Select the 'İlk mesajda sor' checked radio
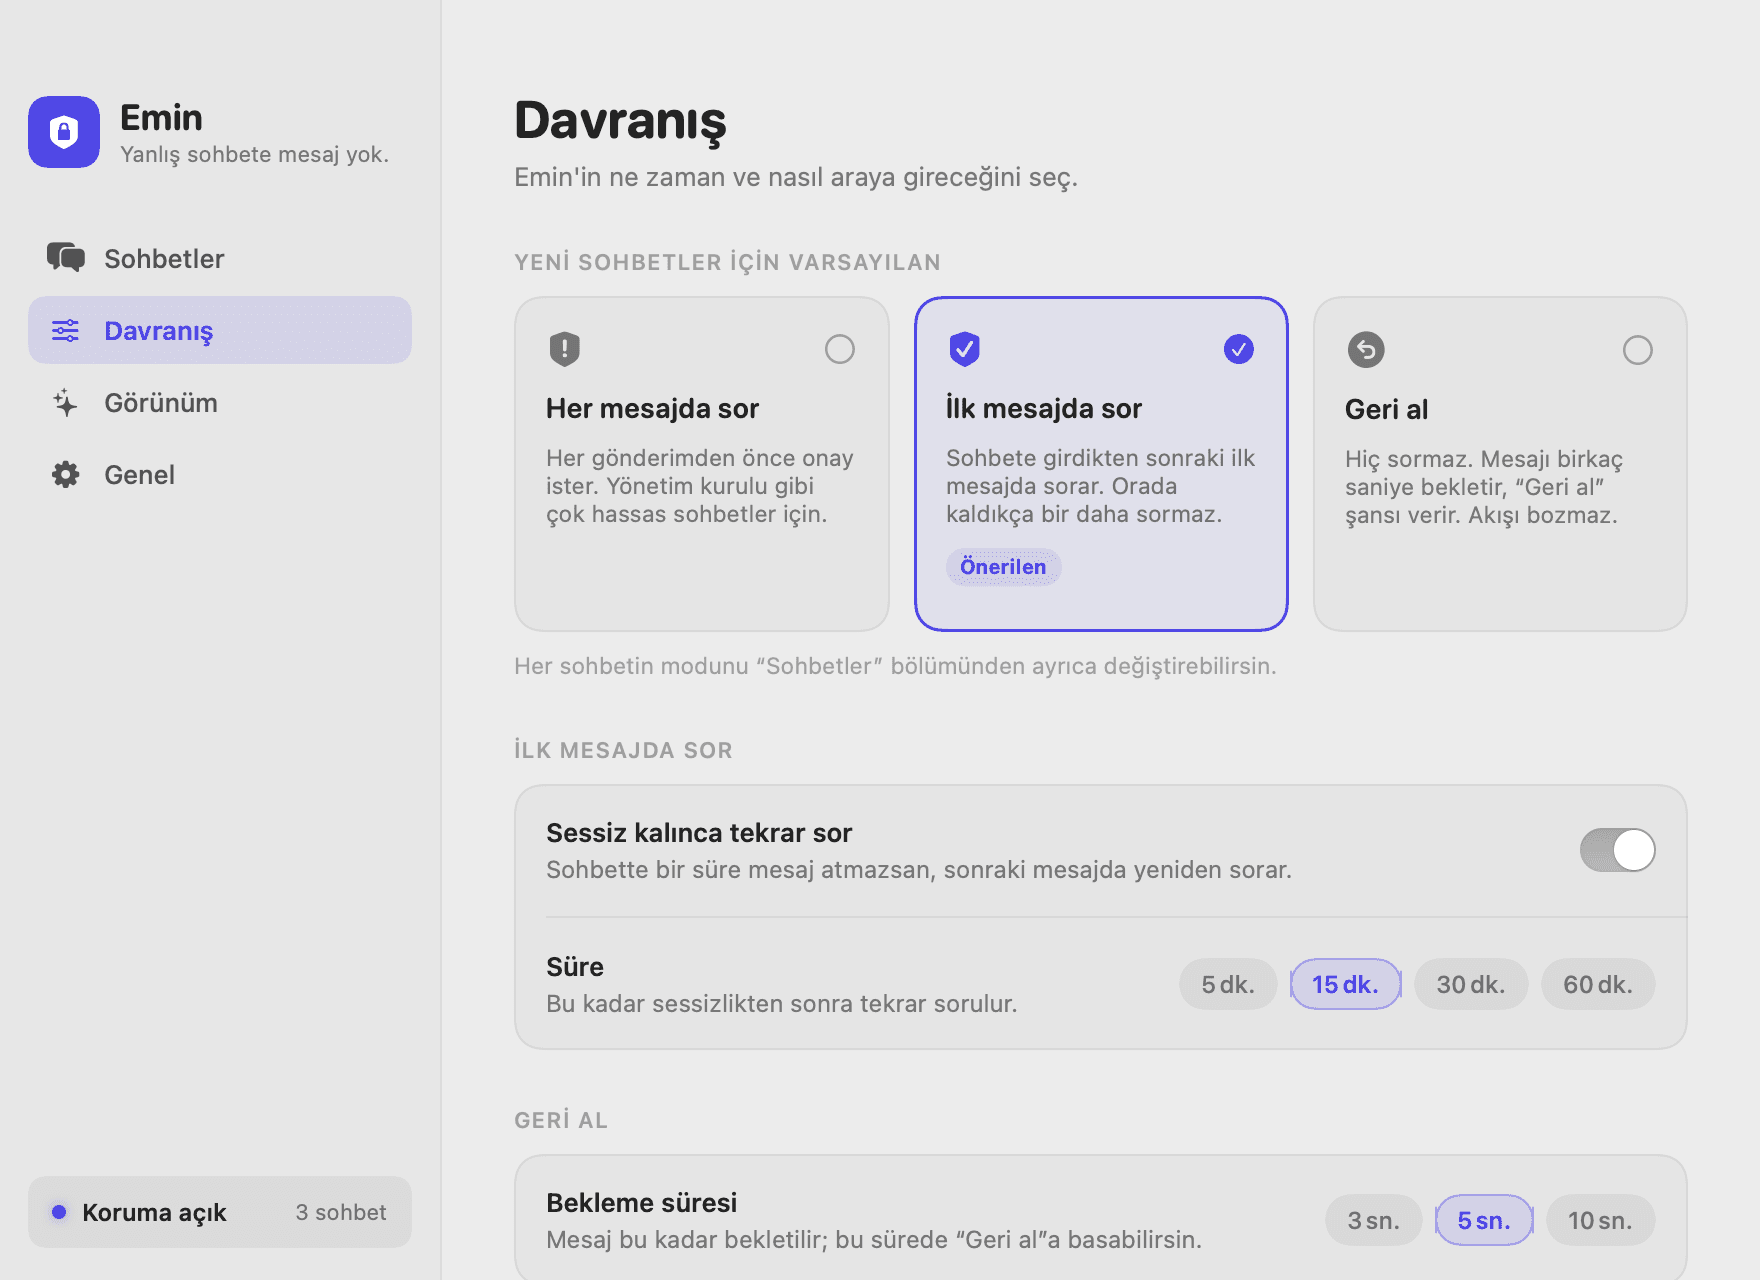Screen dimensions: 1760x1280 click(1239, 349)
